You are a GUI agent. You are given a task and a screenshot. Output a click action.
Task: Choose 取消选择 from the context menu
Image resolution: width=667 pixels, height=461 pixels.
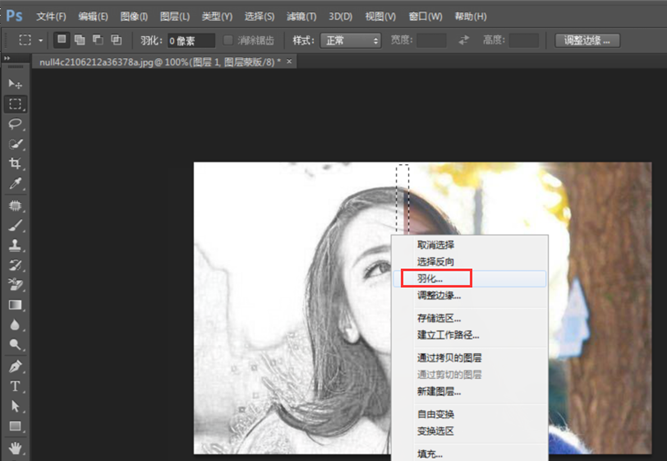[x=435, y=245]
